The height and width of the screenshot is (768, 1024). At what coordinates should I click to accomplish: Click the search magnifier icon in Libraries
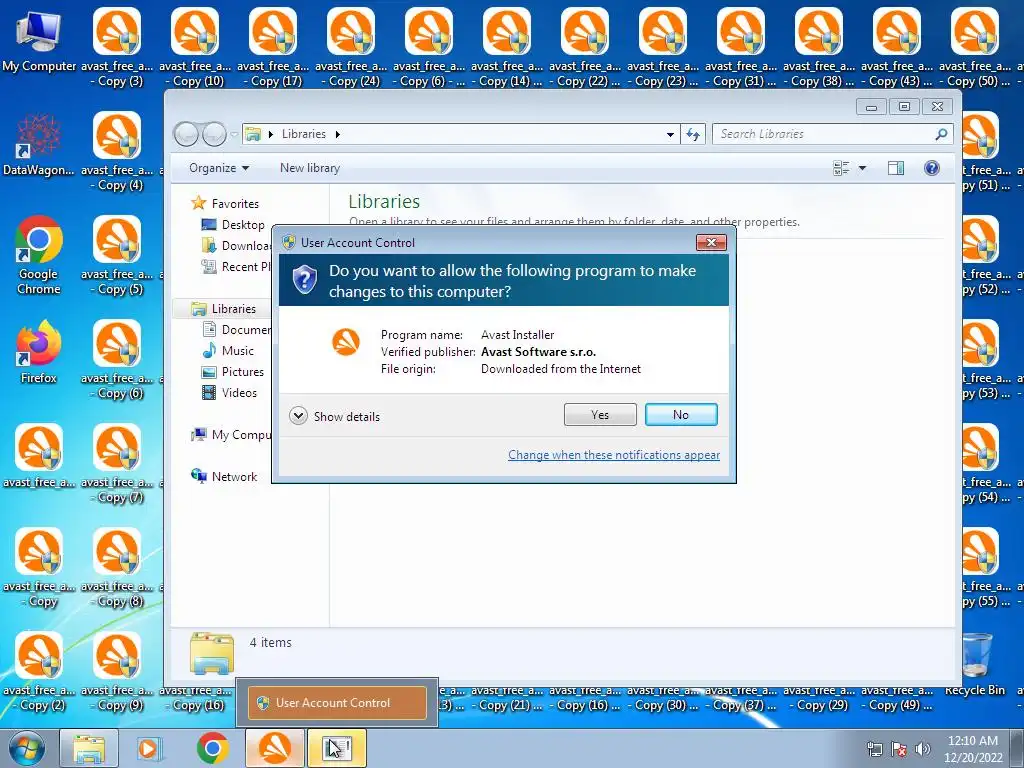tap(940, 134)
